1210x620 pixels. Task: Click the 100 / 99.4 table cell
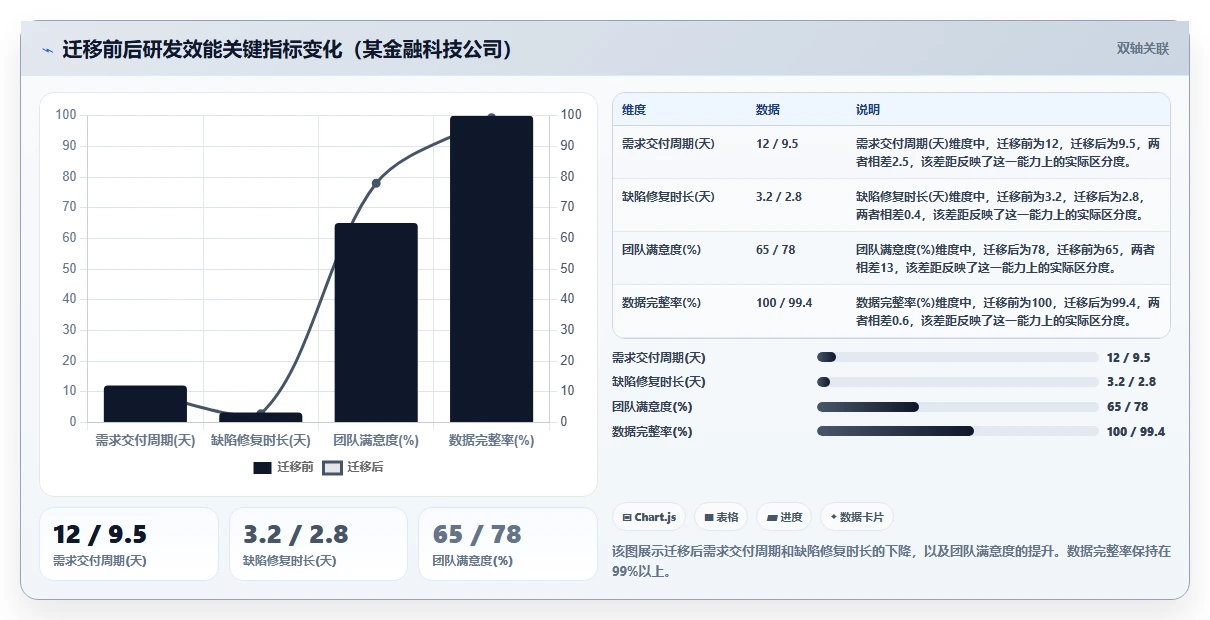tap(784, 303)
